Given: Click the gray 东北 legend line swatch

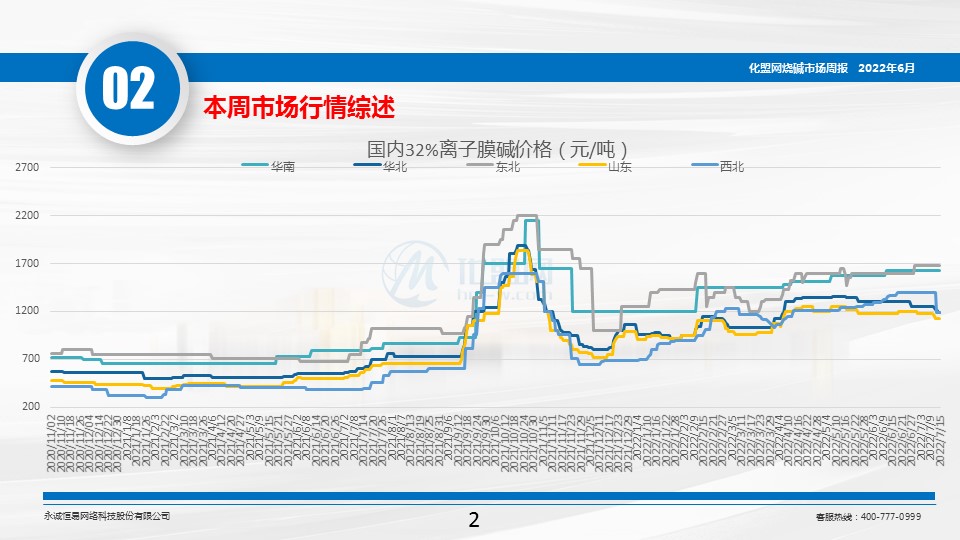Looking at the screenshot, I should click(479, 165).
